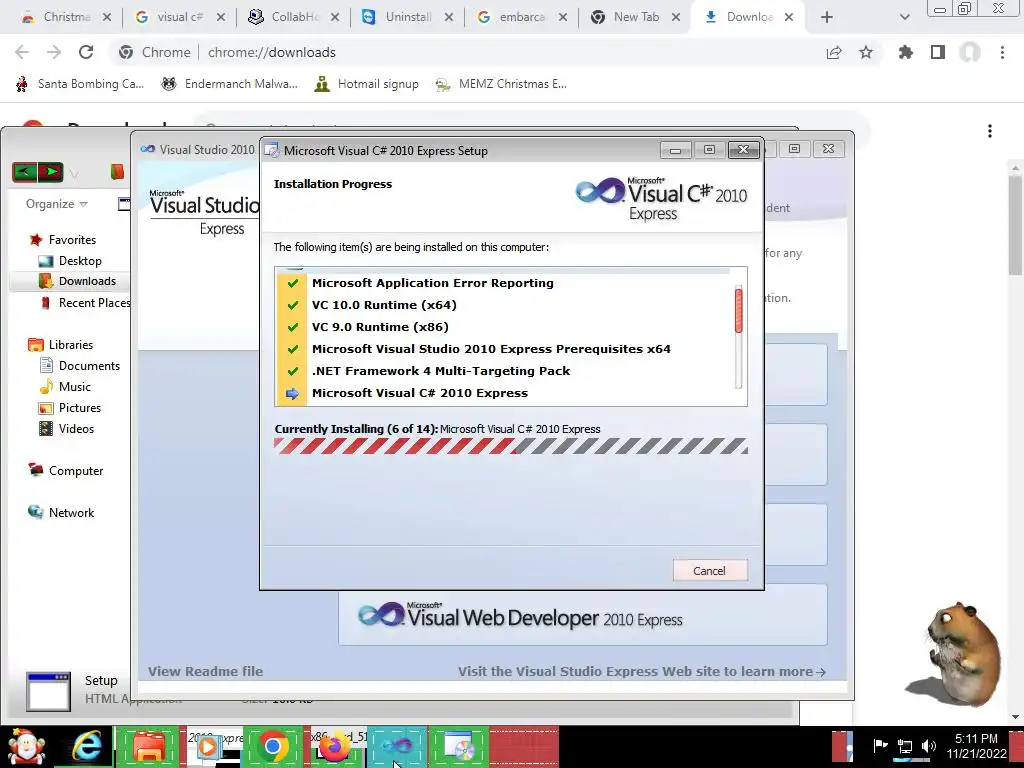Cancel the Visual C# 2010 Express installation

(x=710, y=571)
